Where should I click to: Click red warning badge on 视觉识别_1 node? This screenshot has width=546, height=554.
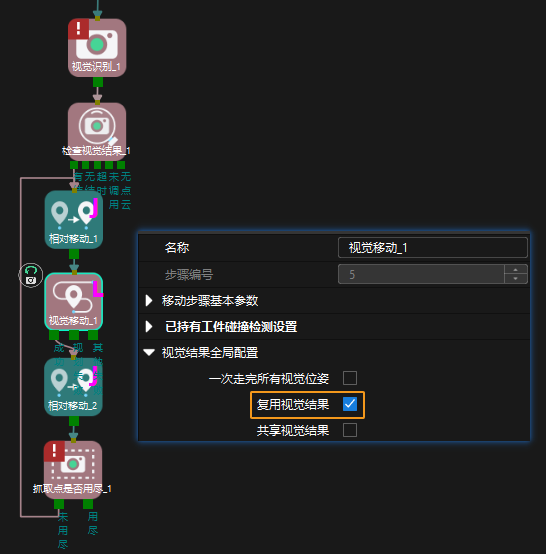tap(78, 29)
